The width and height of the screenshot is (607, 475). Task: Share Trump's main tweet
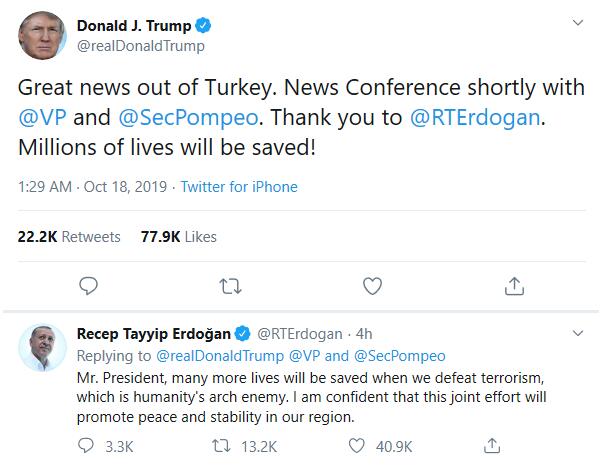(514, 287)
